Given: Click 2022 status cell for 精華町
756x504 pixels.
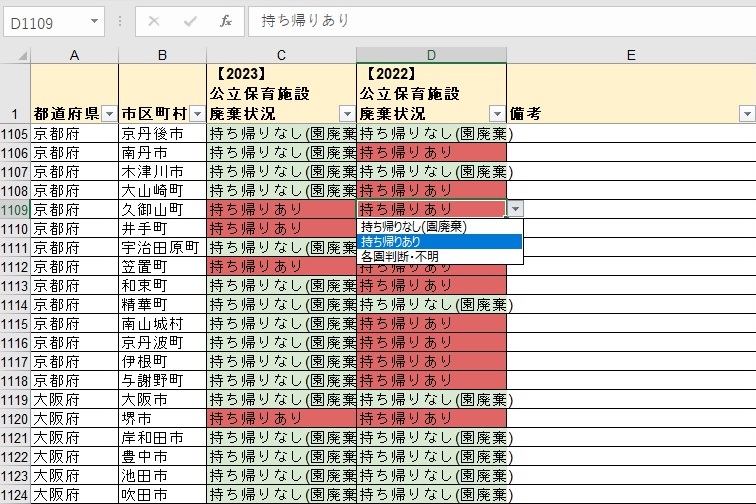Looking at the screenshot, I should tap(432, 305).
